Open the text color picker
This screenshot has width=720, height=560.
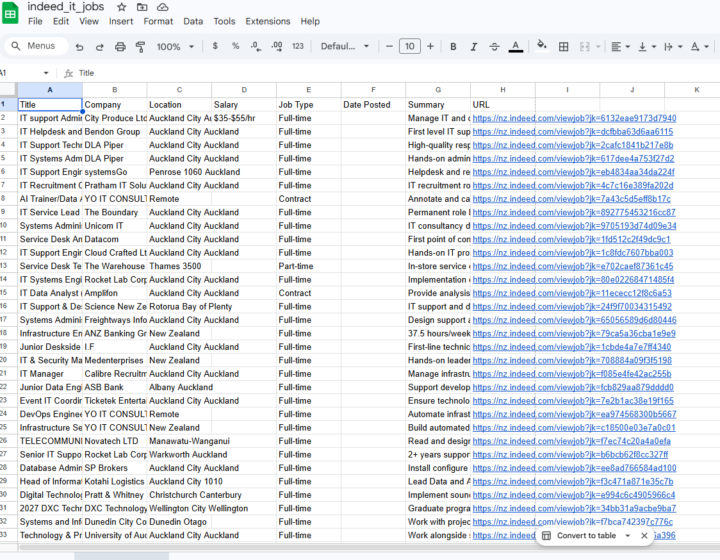coord(516,46)
